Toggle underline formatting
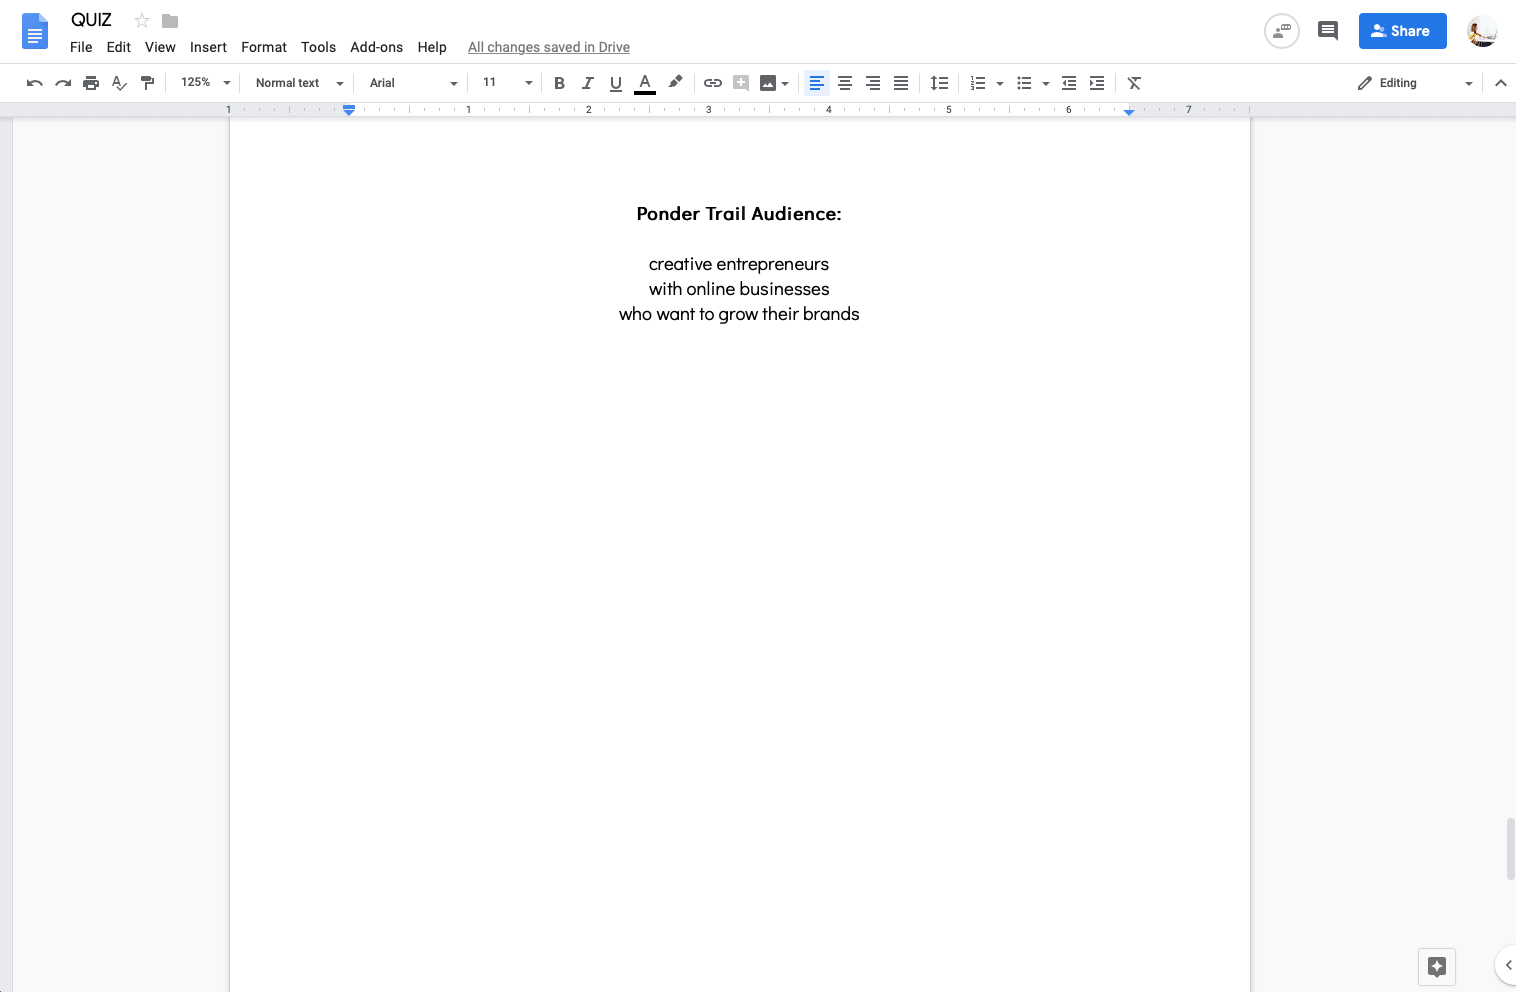The width and height of the screenshot is (1516, 992). (x=615, y=83)
